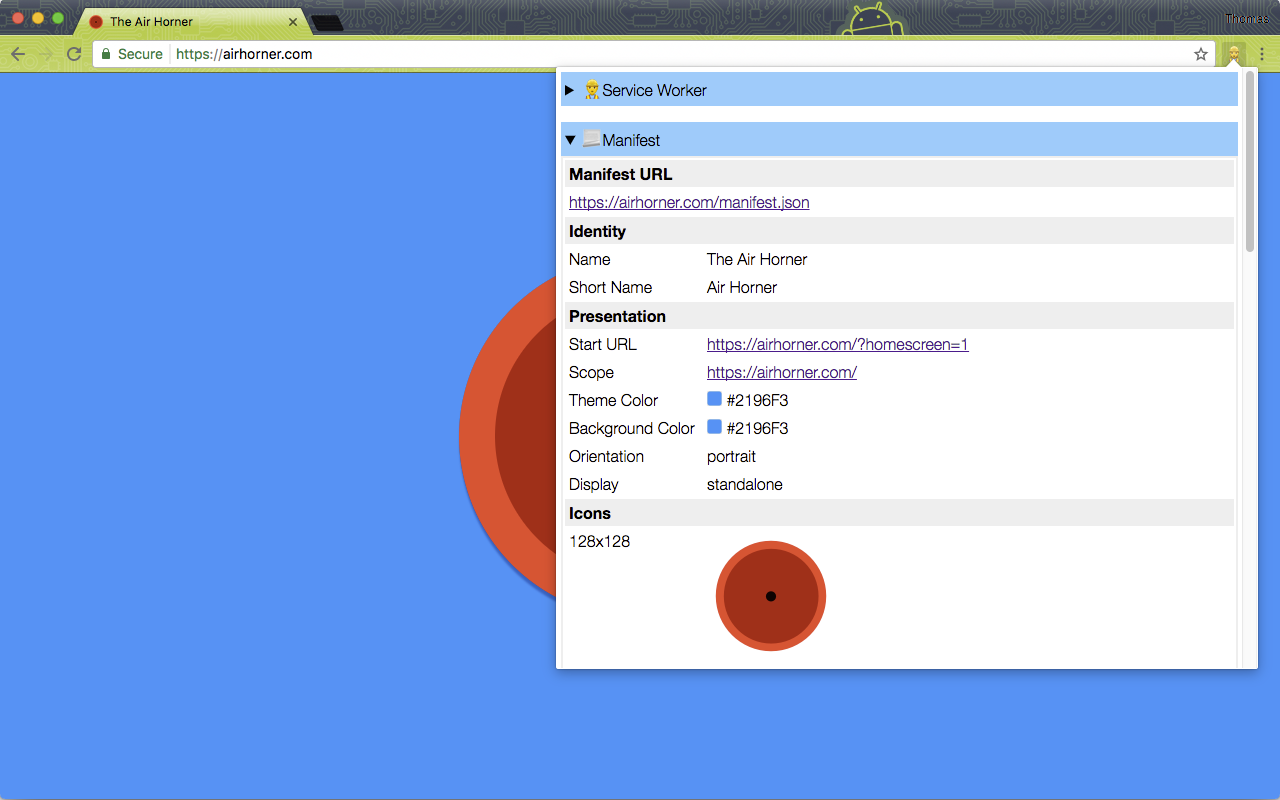1280x800 pixels.
Task: Open the Start URL homescreen link
Action: click(837, 345)
